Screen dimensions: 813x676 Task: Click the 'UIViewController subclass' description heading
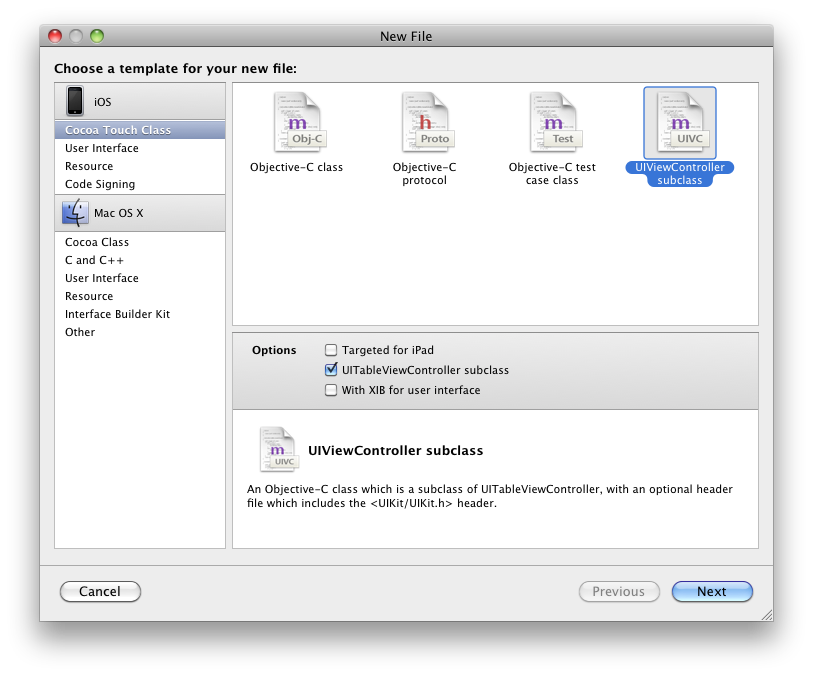[396, 450]
